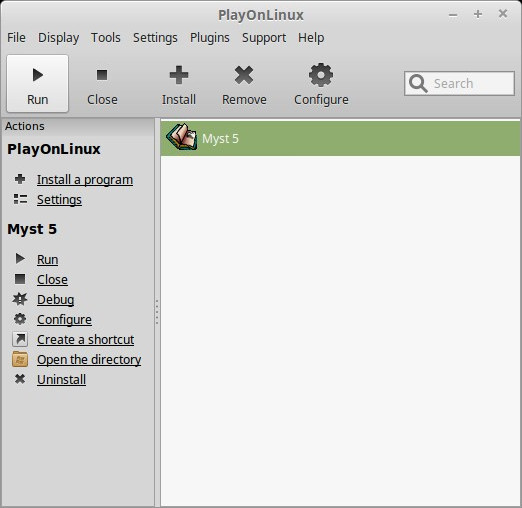
Task: Click folder icon beside Open the directory
Action: [x=20, y=359]
